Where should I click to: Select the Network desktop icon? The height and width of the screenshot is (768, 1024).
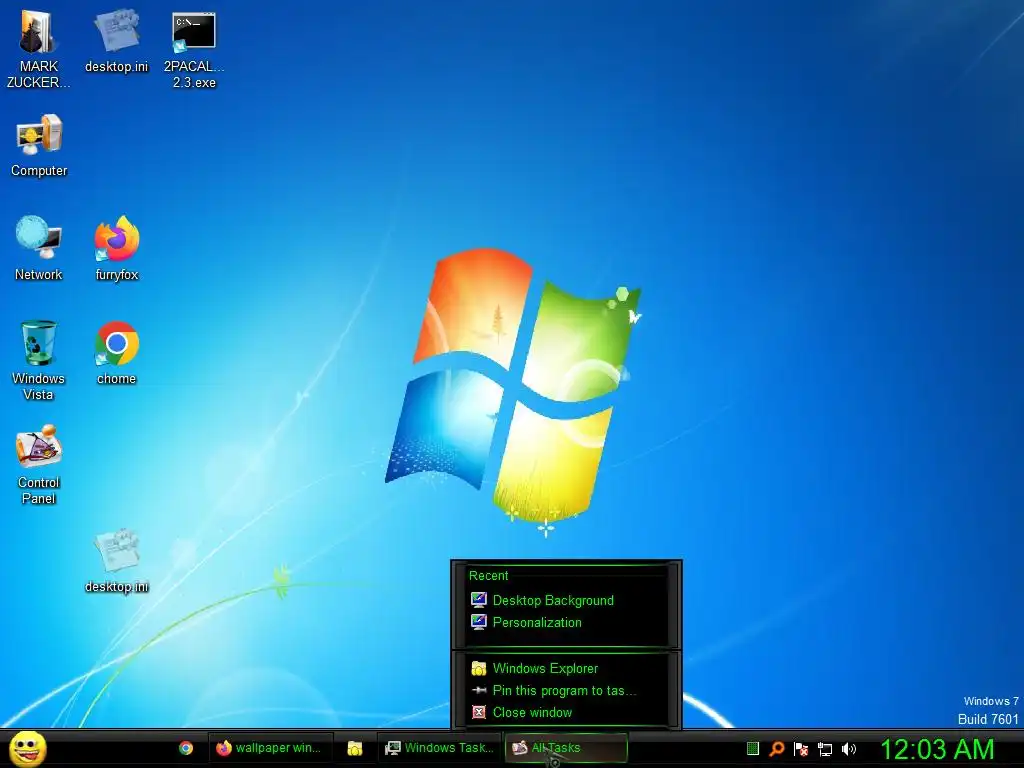(x=39, y=249)
